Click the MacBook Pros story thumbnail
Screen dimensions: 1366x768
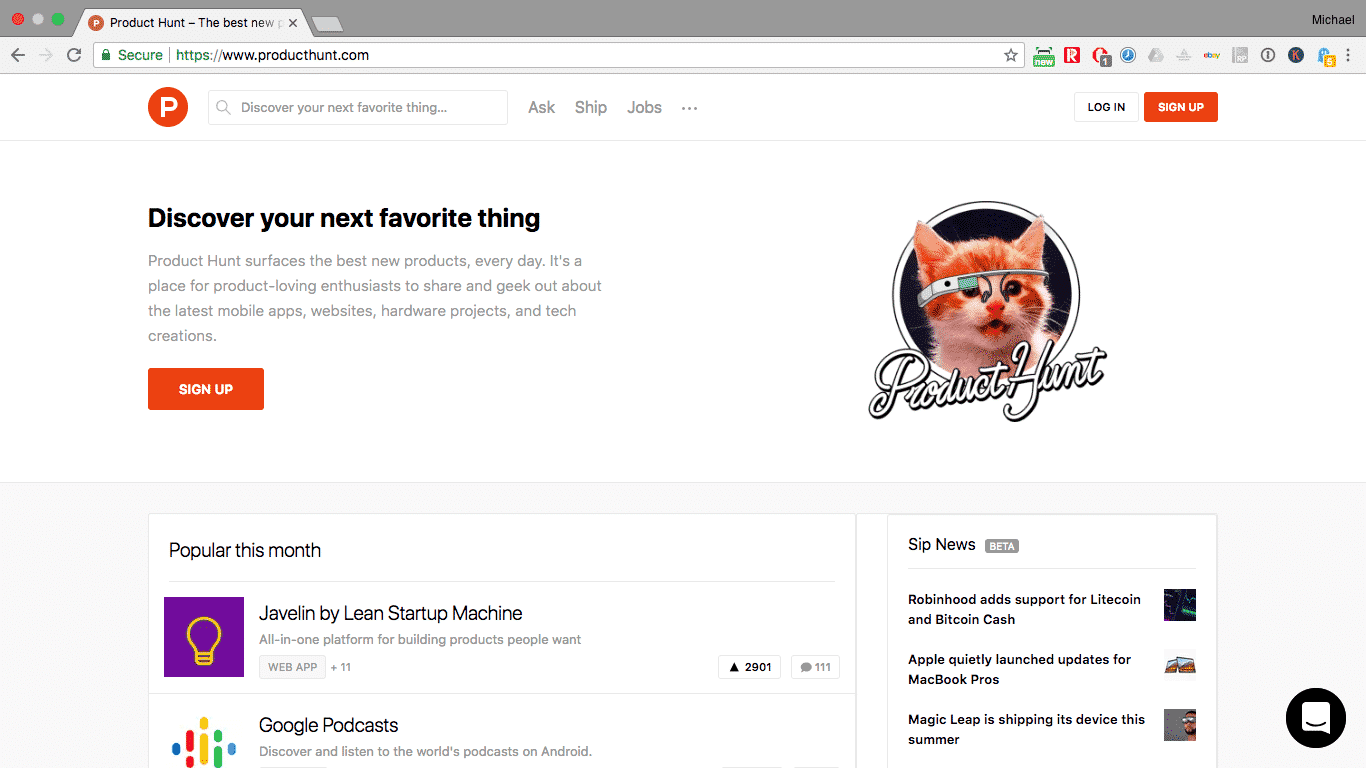coord(1180,665)
